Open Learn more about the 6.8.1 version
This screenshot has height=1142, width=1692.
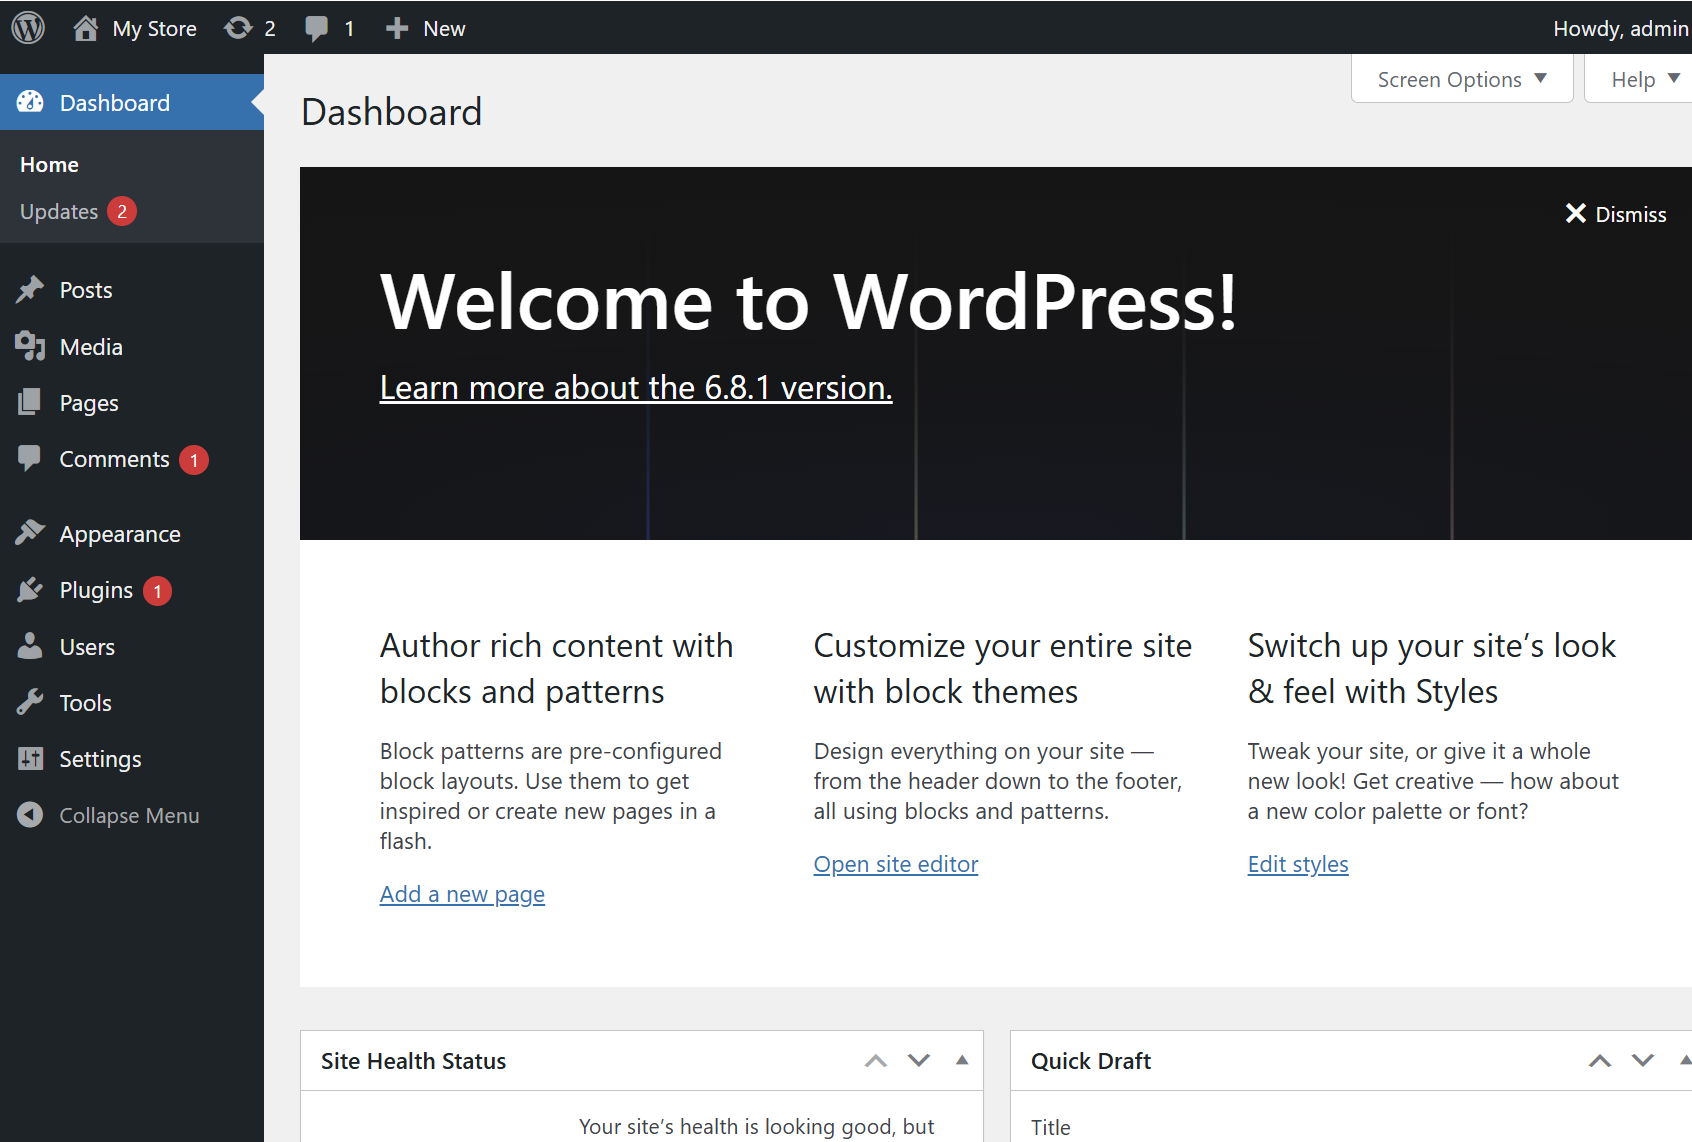pyautogui.click(x=636, y=387)
